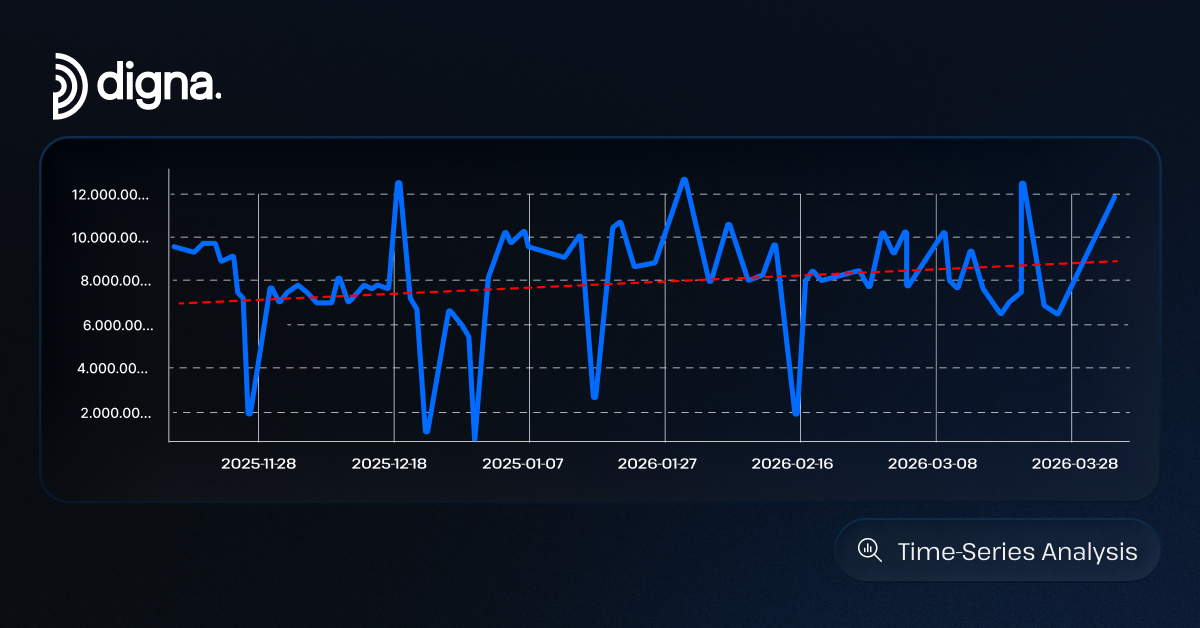Click the blue line's lowest dip point

coord(474,436)
